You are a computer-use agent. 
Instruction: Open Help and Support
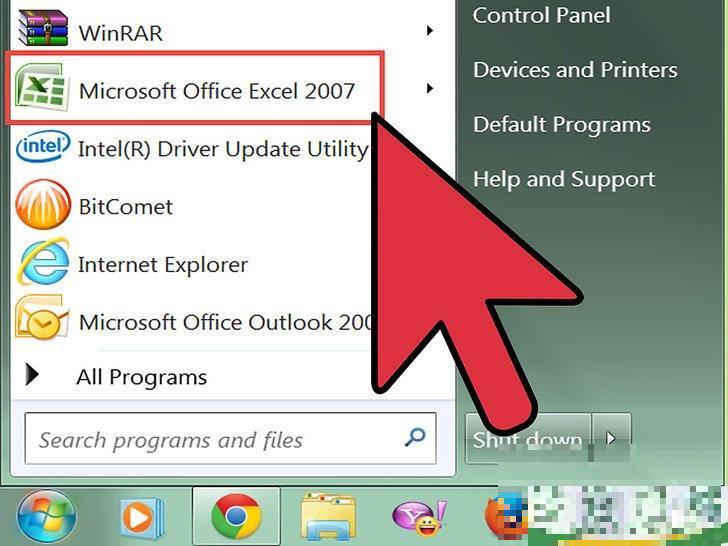(564, 180)
